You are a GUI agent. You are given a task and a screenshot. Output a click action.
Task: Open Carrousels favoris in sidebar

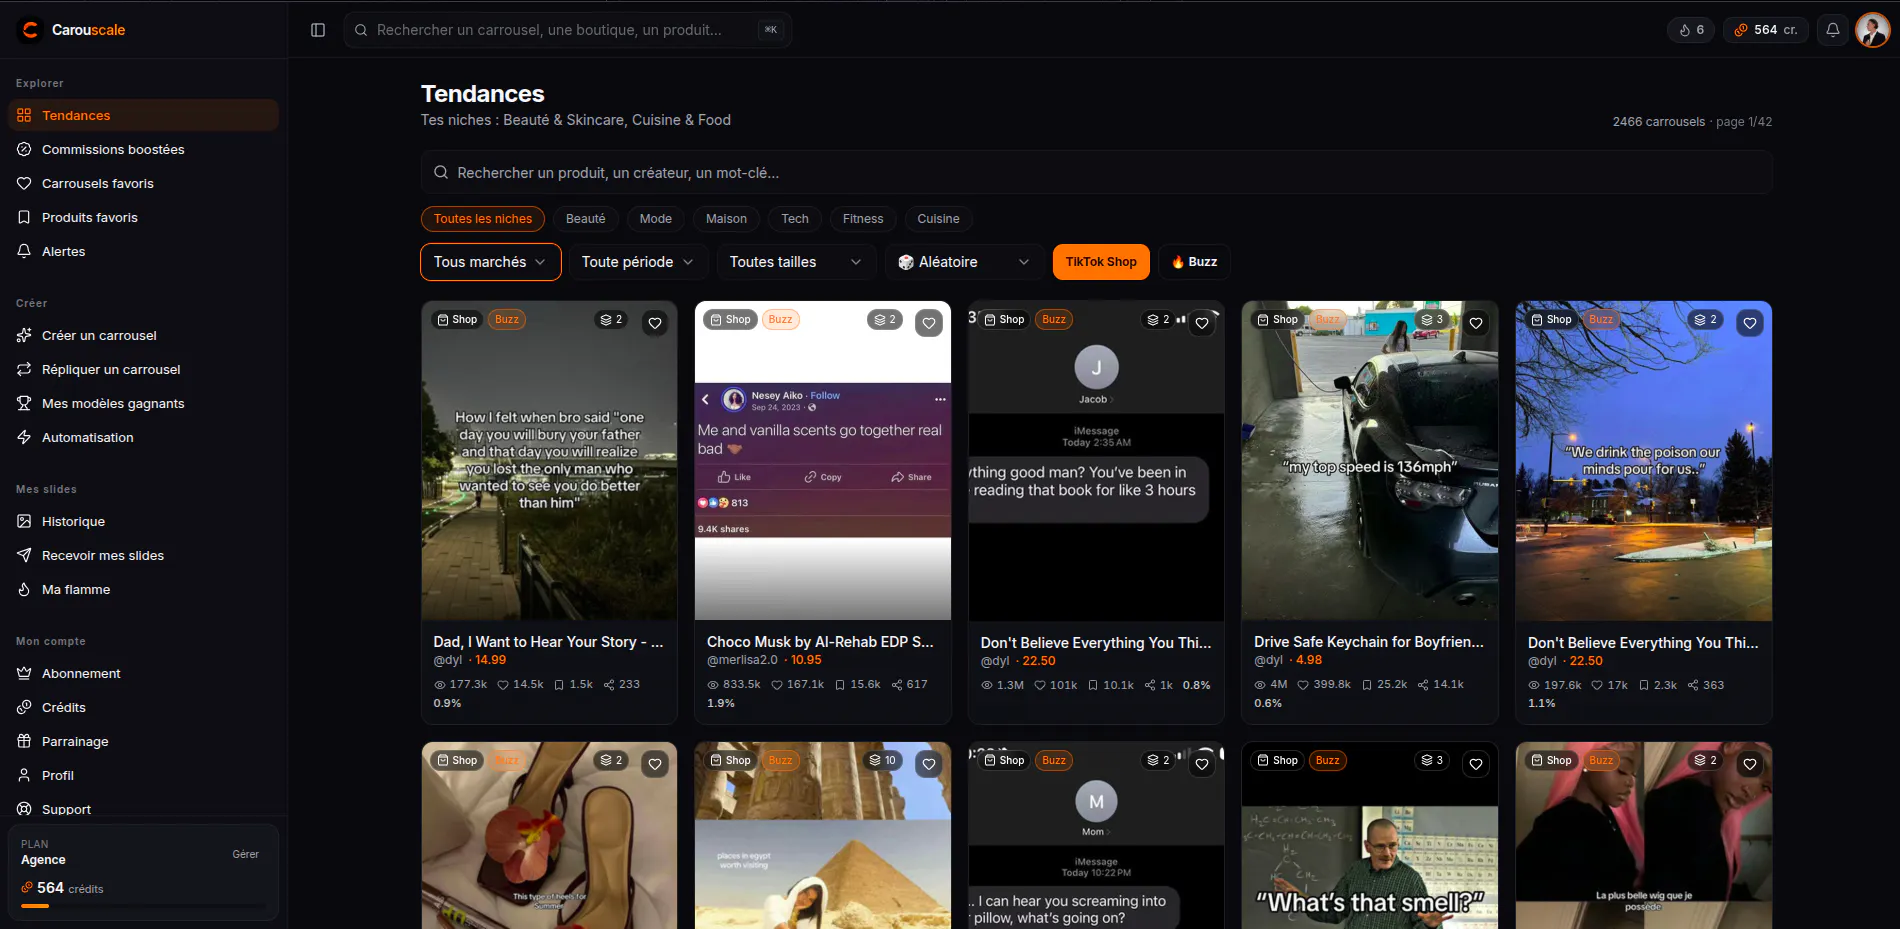pos(143,183)
